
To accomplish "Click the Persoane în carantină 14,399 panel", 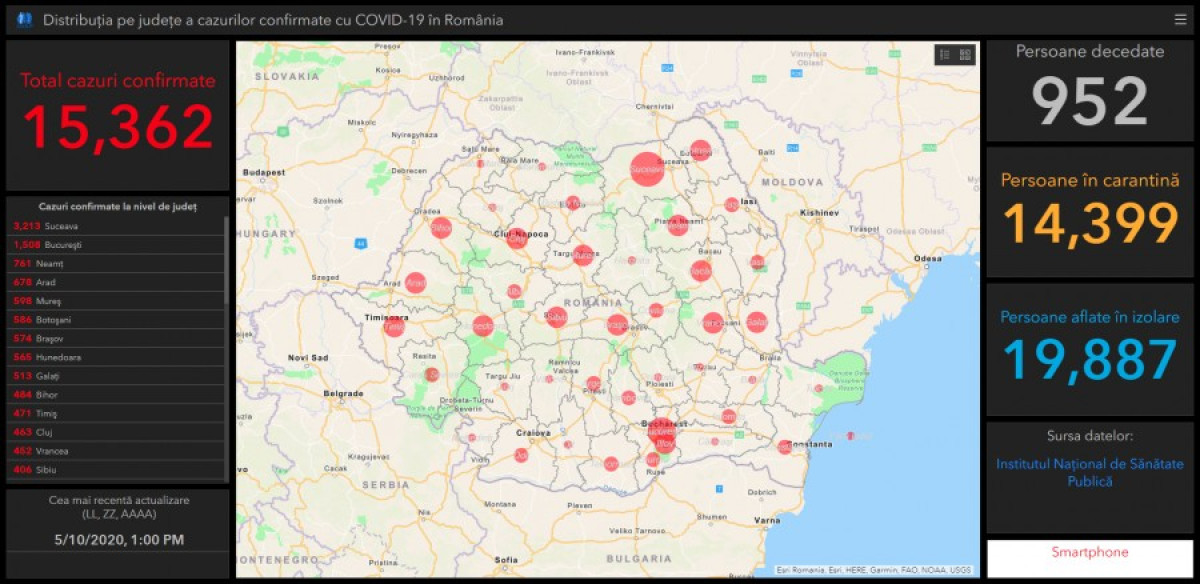I will point(1090,212).
